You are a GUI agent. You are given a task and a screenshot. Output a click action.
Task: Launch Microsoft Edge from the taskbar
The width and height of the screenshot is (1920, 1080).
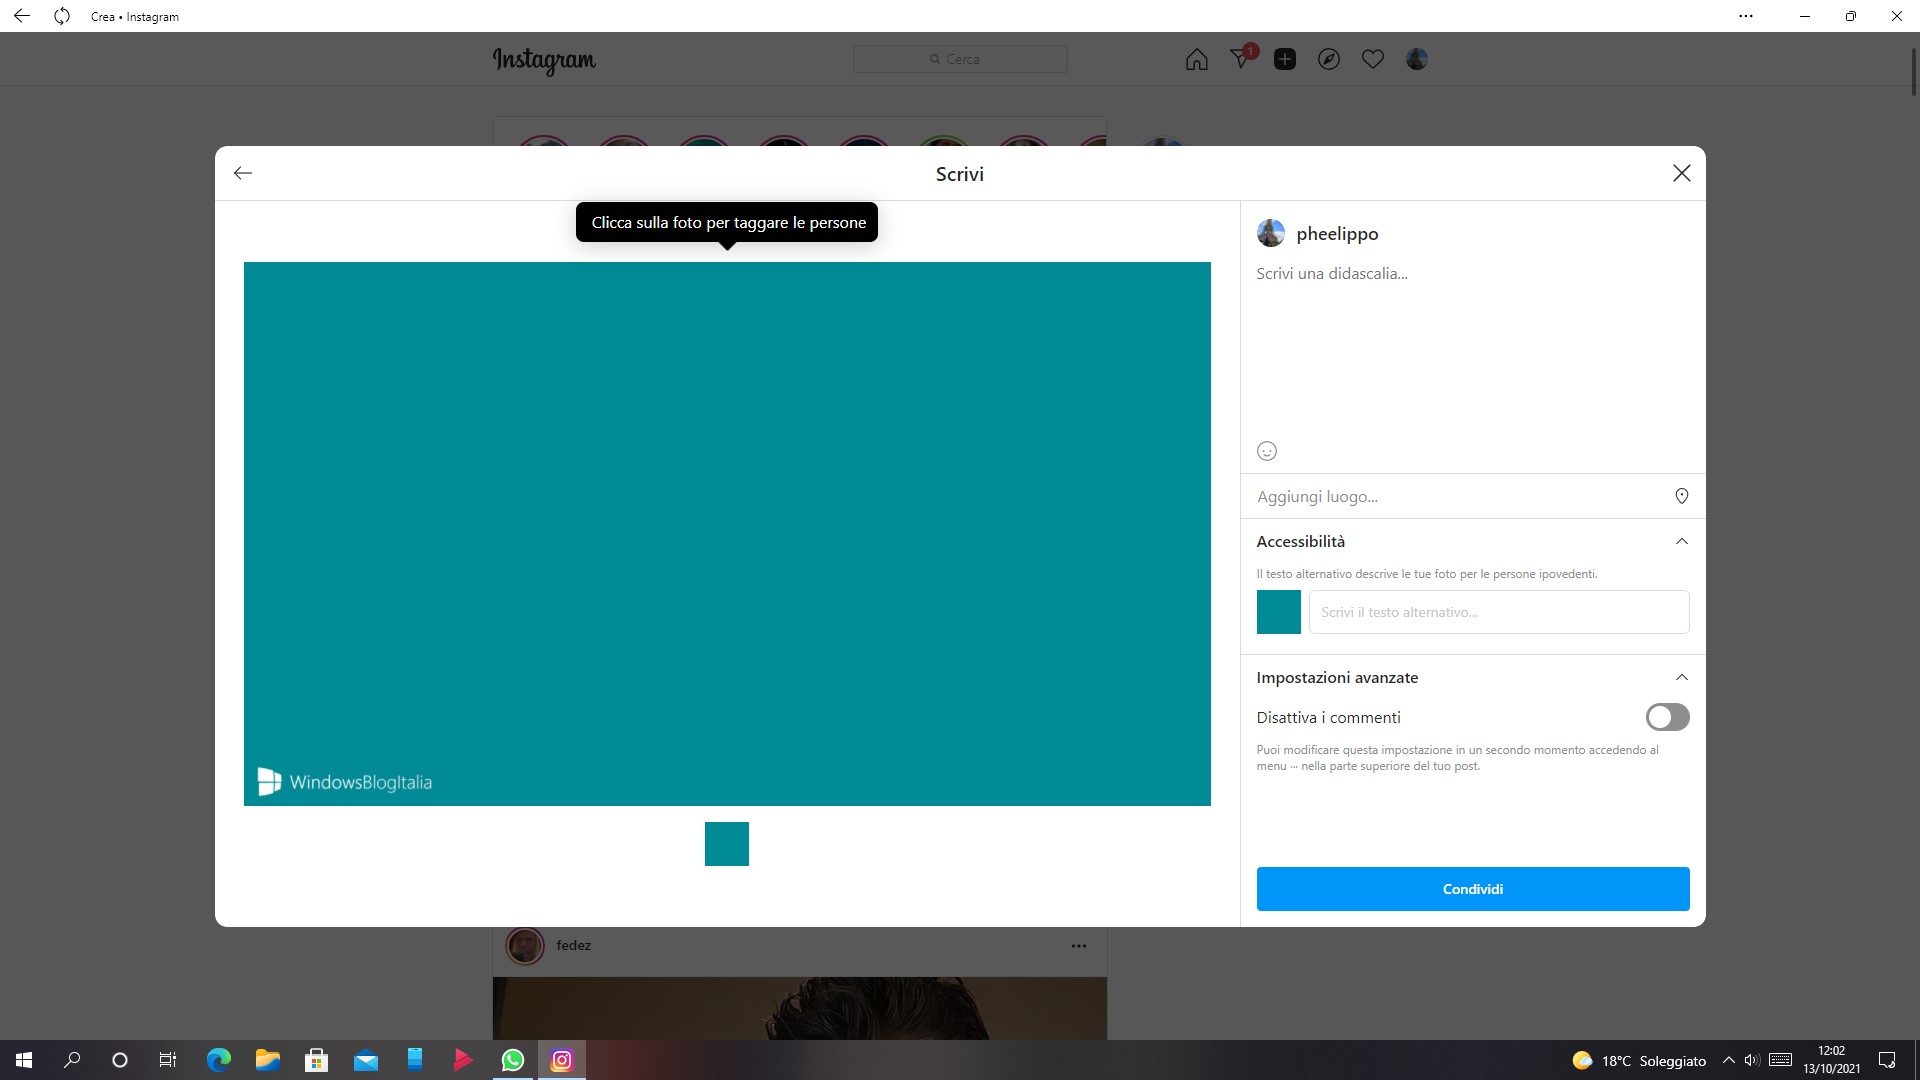tap(219, 1060)
